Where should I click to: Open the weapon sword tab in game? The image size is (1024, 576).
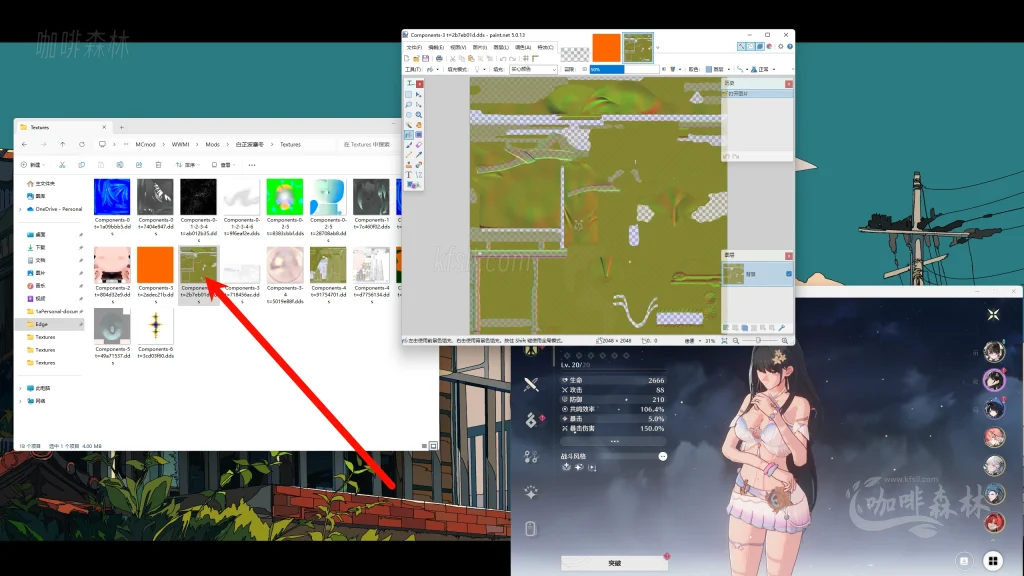(531, 384)
